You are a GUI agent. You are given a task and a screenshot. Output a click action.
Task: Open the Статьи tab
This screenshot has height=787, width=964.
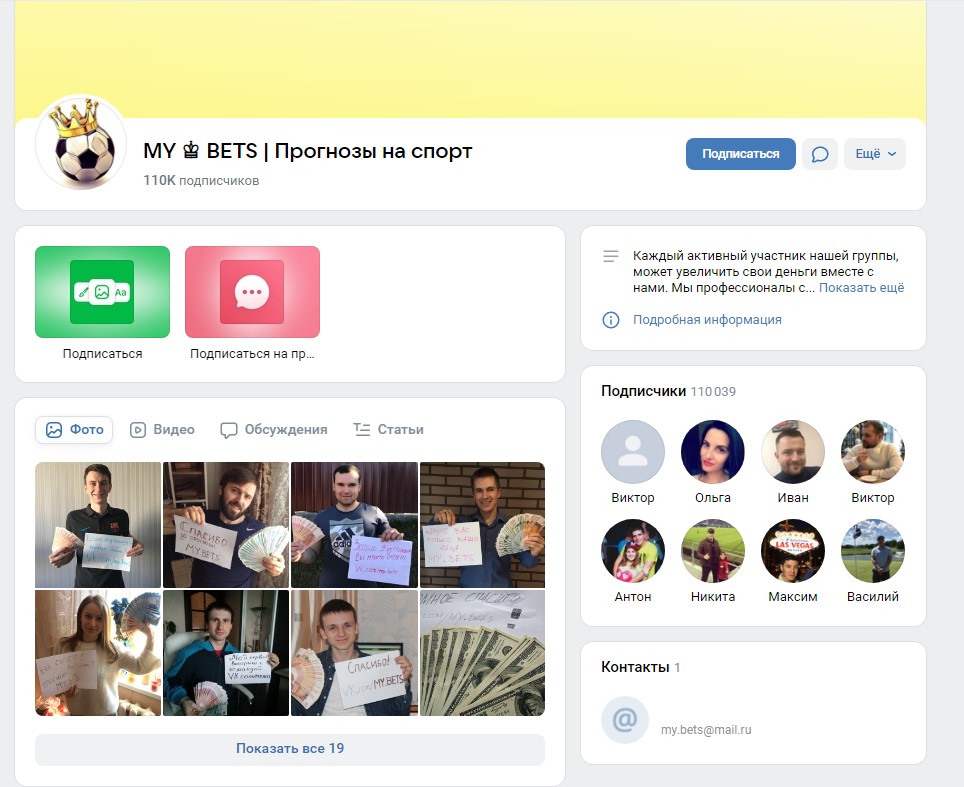tap(388, 430)
